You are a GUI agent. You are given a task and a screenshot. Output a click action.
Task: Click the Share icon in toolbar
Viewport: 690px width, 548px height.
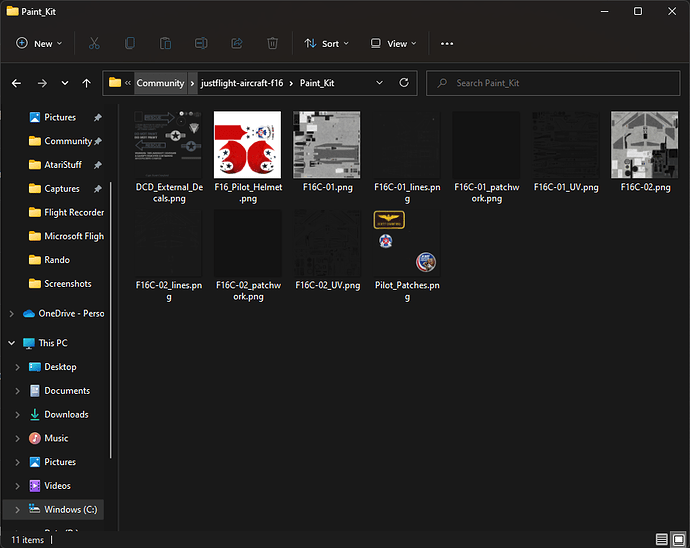pyautogui.click(x=237, y=44)
